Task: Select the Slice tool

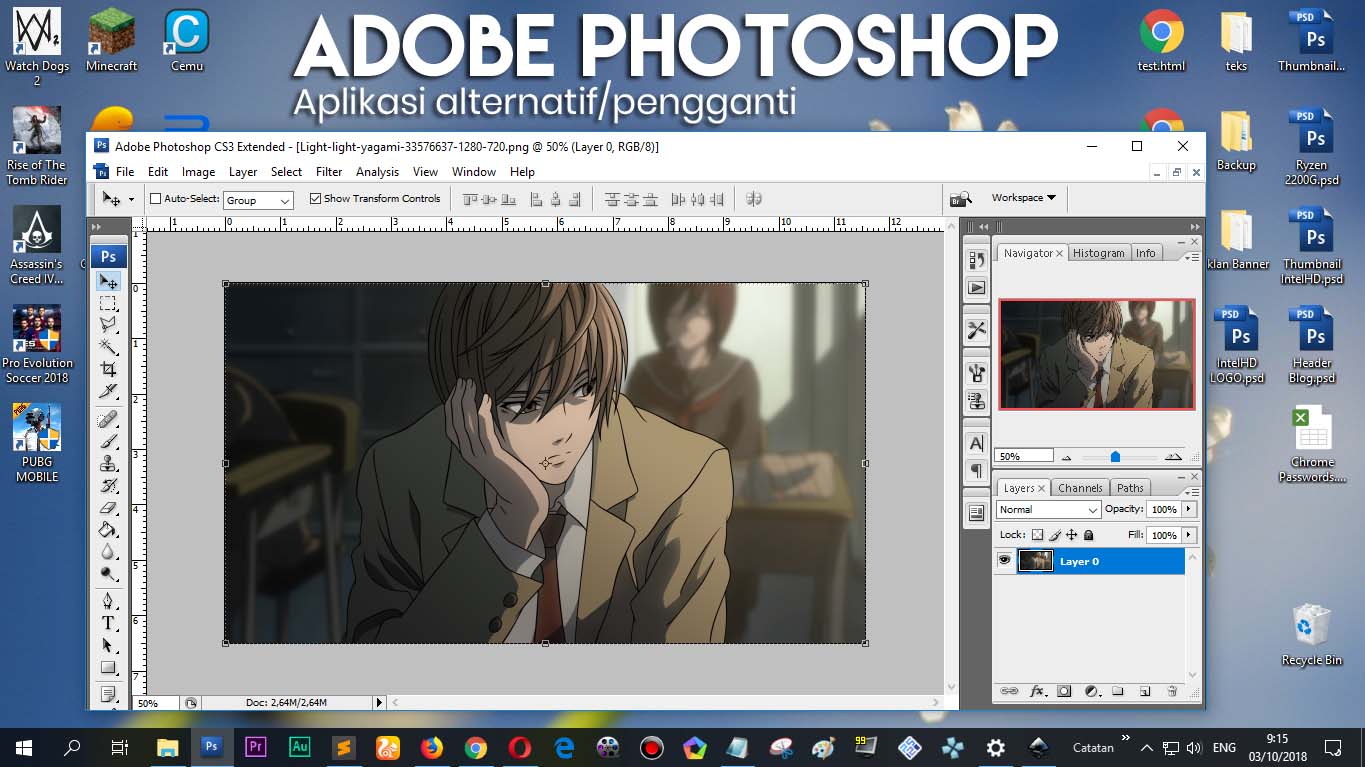Action: 109,390
